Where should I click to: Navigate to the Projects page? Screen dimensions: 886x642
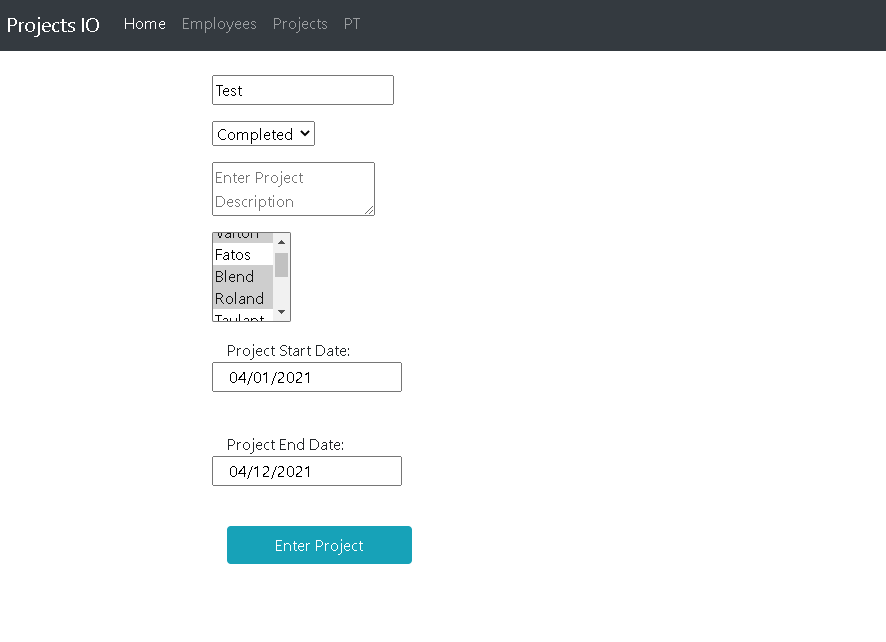[300, 24]
